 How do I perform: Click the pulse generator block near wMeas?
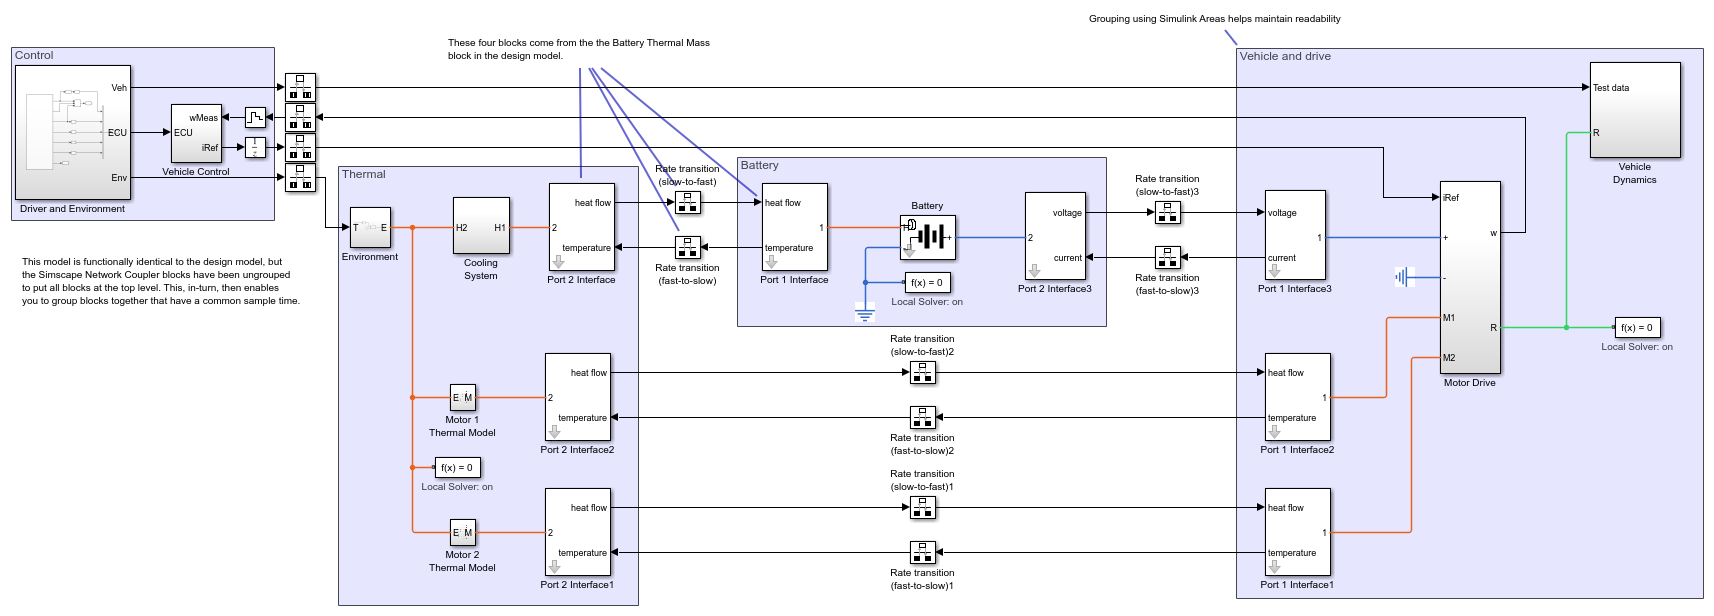pos(256,118)
